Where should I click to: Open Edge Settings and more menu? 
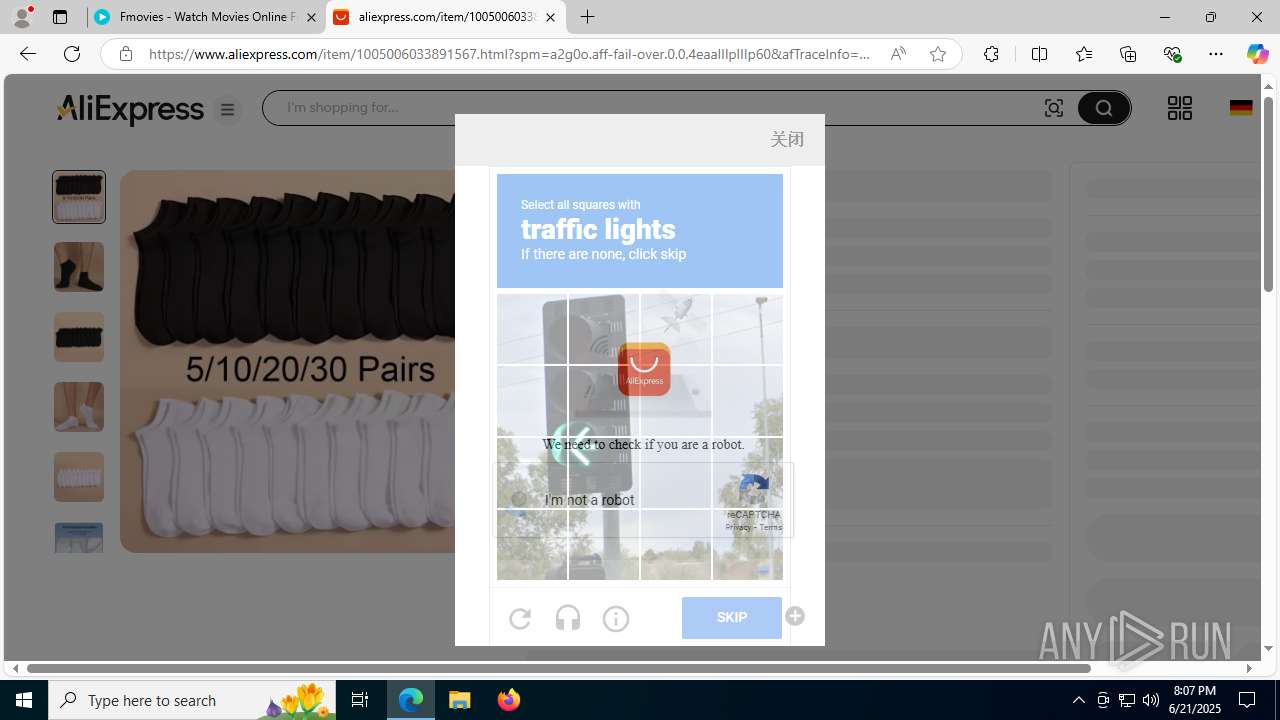1216,54
